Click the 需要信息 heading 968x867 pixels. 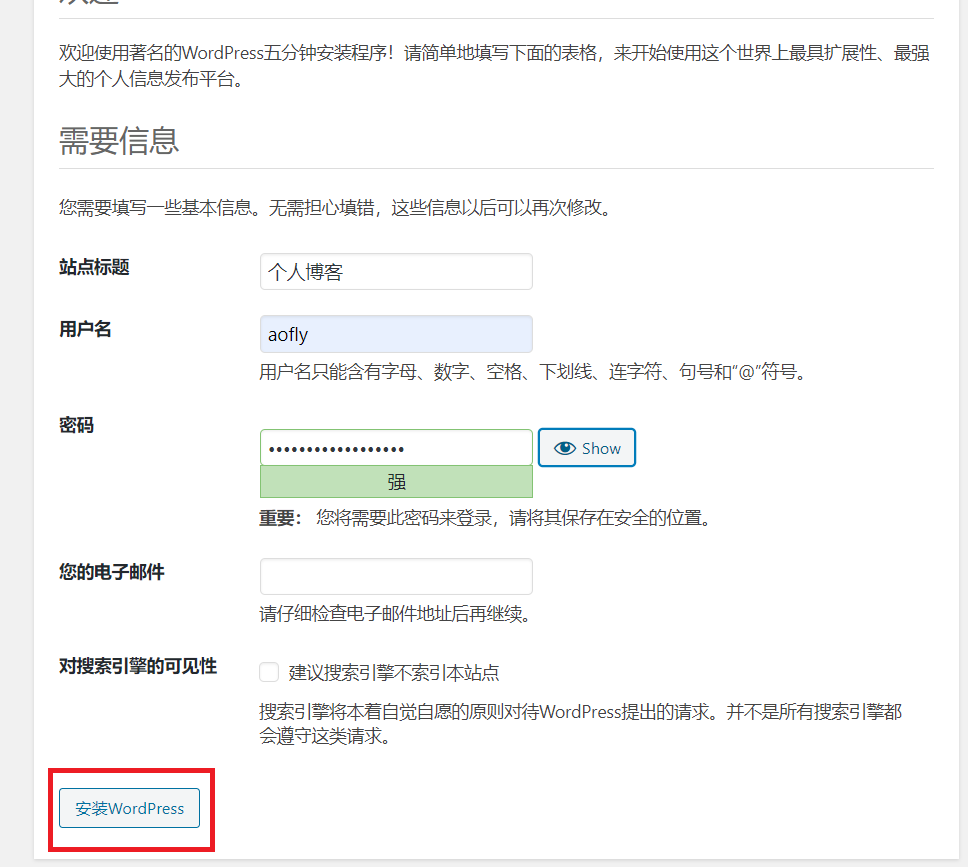tap(119, 141)
